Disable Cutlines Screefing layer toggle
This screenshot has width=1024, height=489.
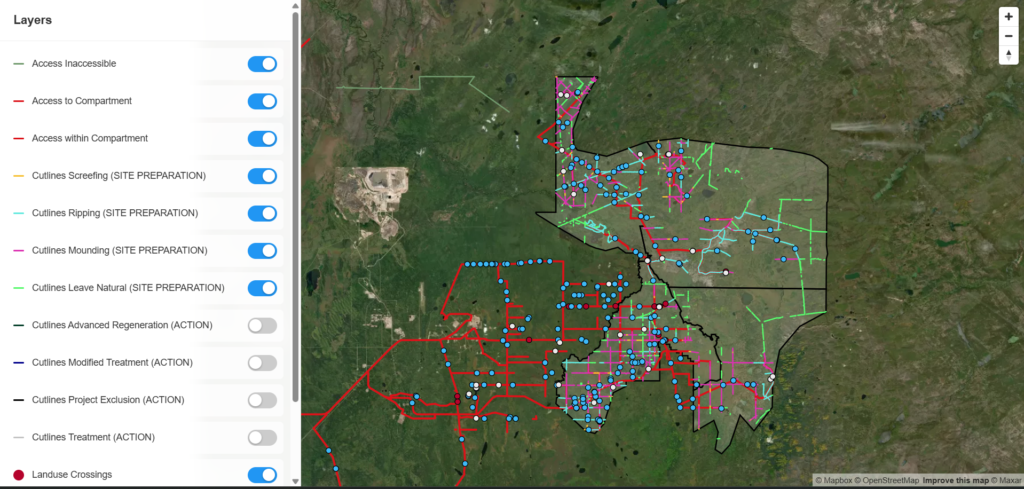click(x=262, y=176)
